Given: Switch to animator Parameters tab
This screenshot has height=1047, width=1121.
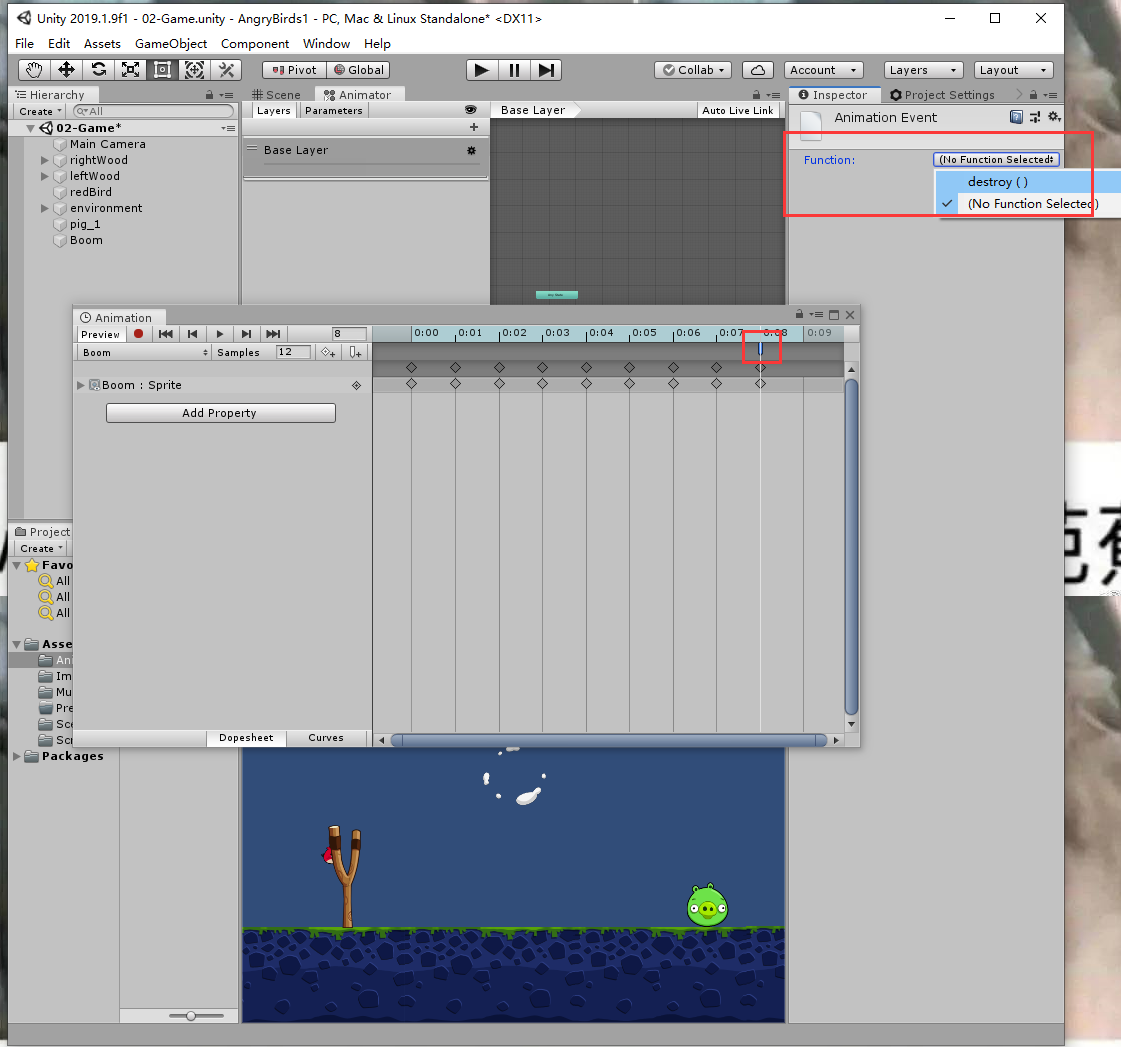Looking at the screenshot, I should [333, 110].
